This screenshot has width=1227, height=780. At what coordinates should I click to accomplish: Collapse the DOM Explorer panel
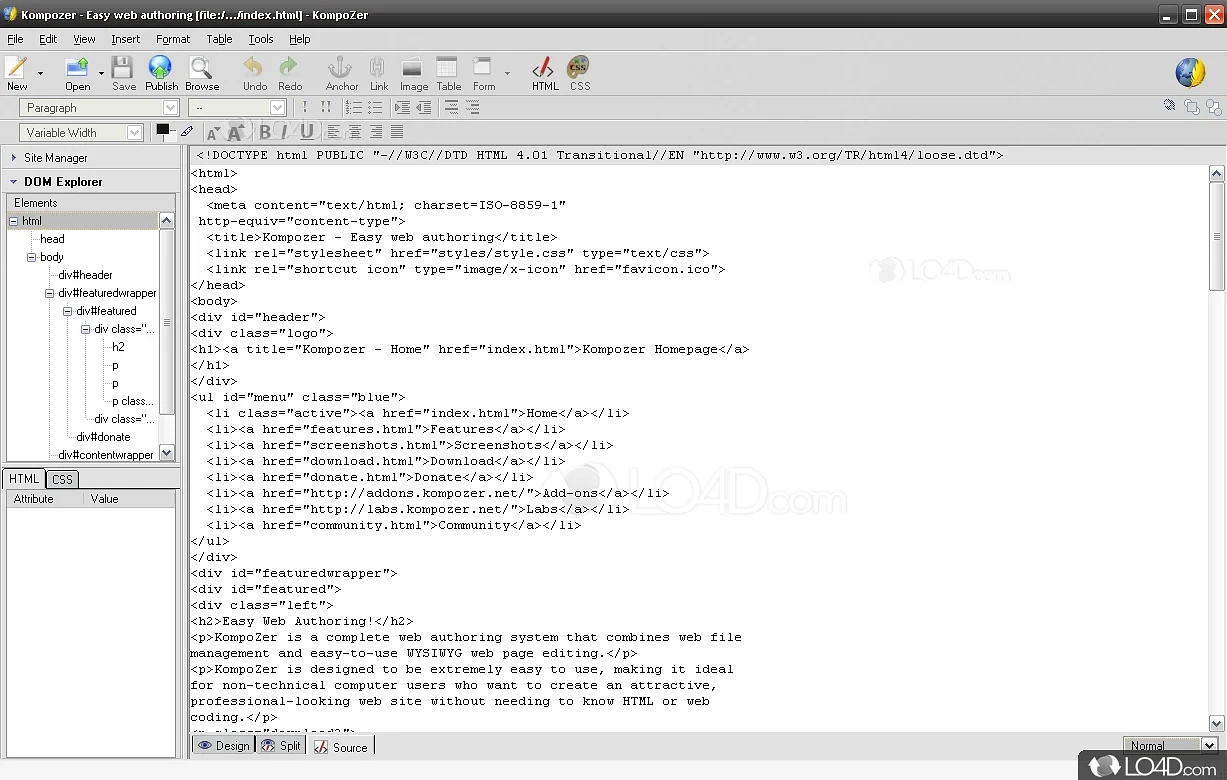[14, 182]
